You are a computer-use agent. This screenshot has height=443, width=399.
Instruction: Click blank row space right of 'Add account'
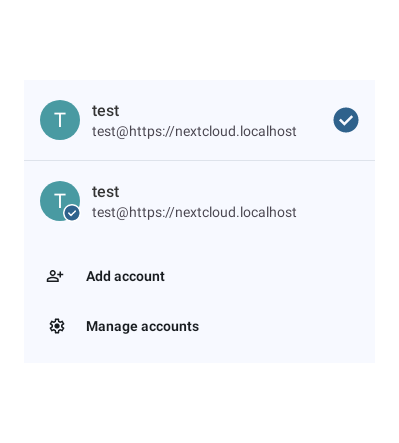268,276
